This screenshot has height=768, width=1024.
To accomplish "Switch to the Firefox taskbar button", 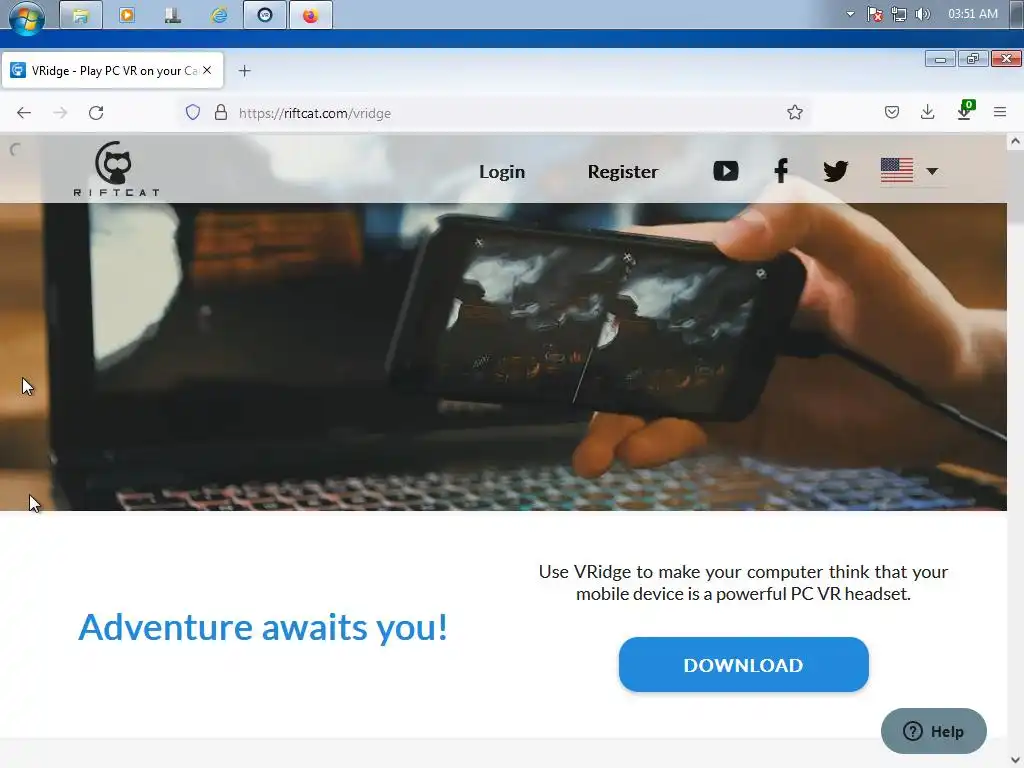I will (311, 15).
